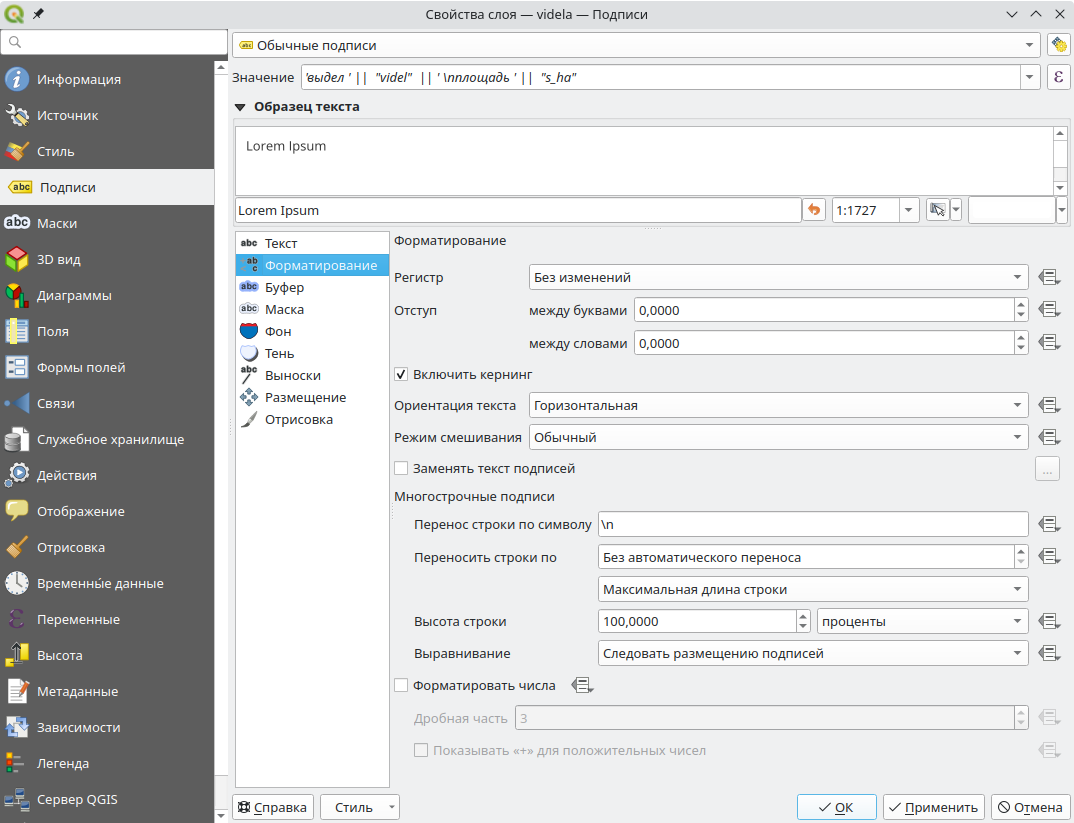Image resolution: width=1074 pixels, height=823 pixels.
Task: Collapse the Образец текста section
Action: [x=240, y=107]
